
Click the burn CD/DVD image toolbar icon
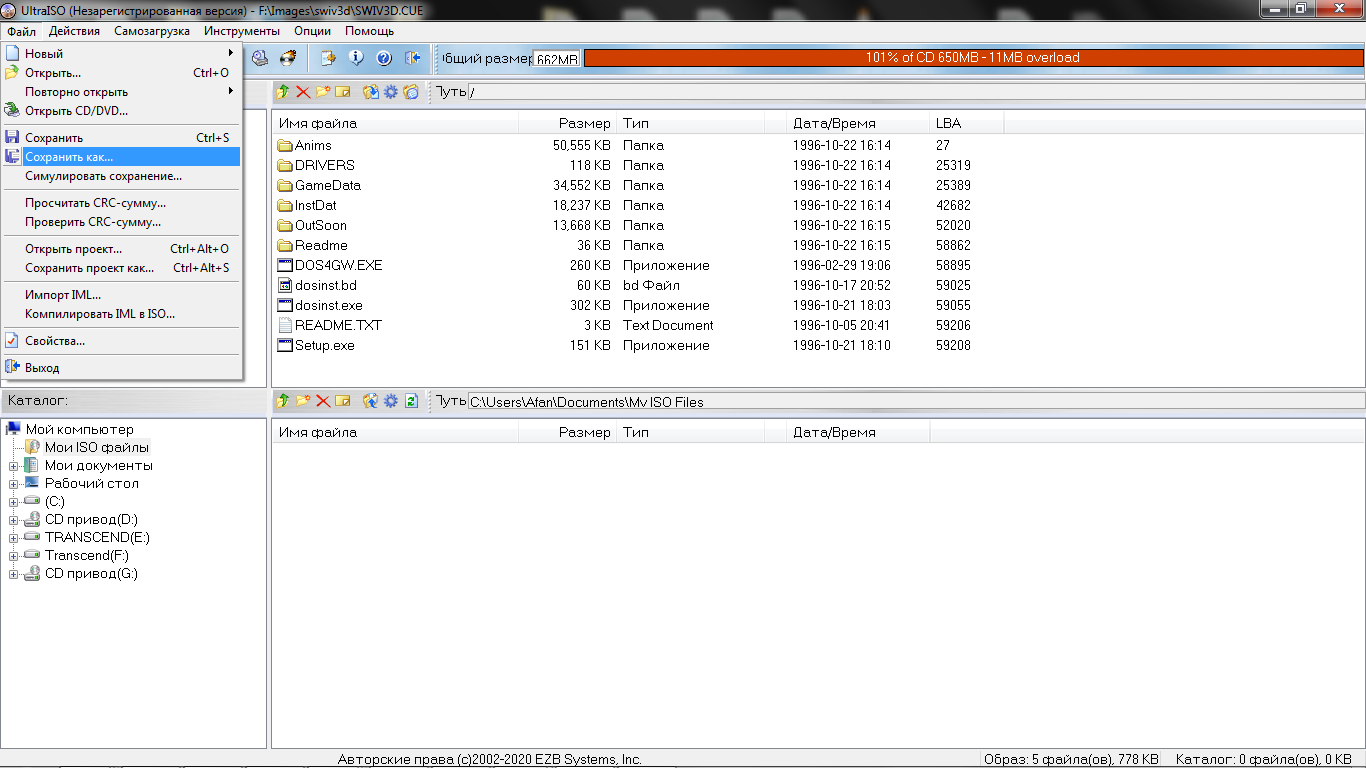point(287,58)
